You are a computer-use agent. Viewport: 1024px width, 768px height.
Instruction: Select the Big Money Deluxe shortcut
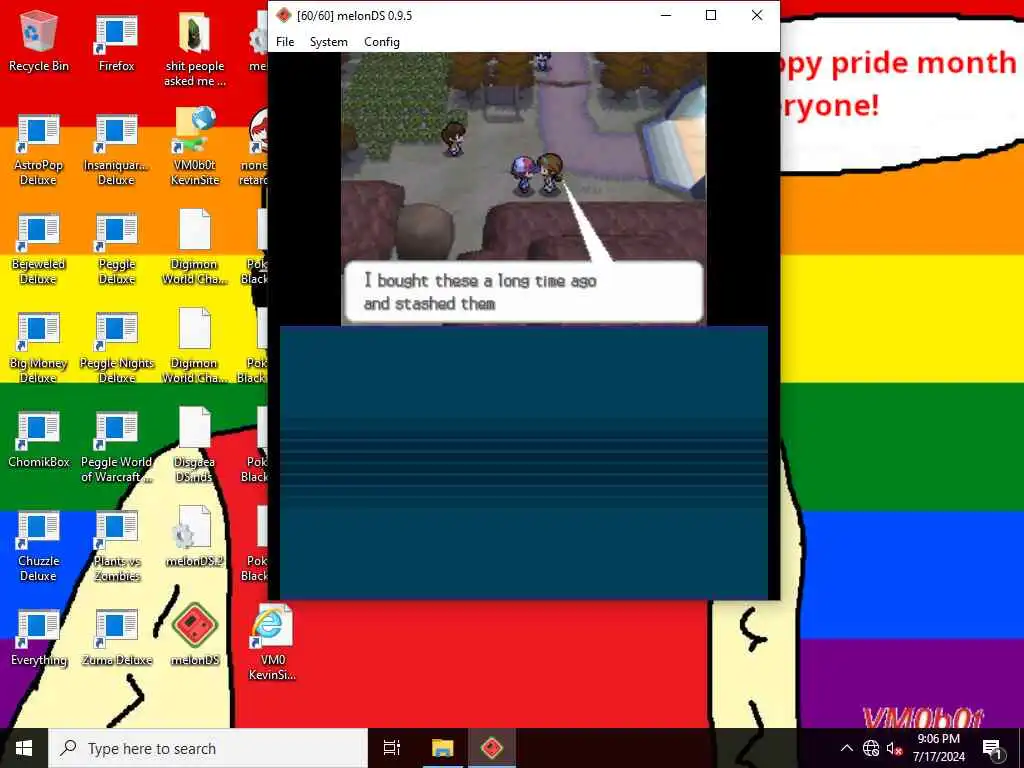[x=39, y=348]
